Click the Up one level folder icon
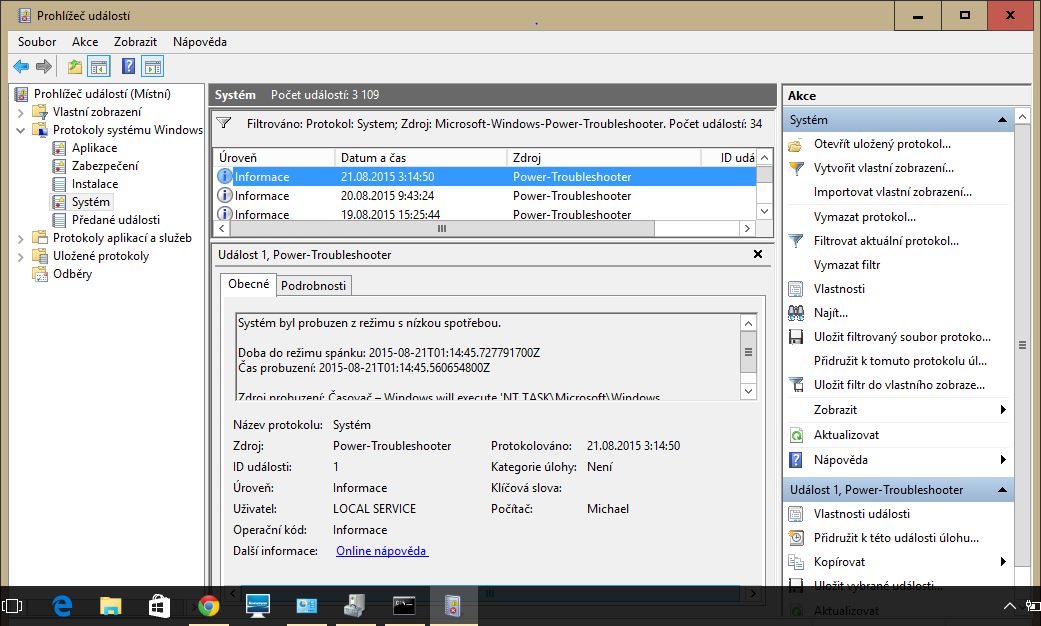Viewport: 1041px width, 626px height. 75,67
